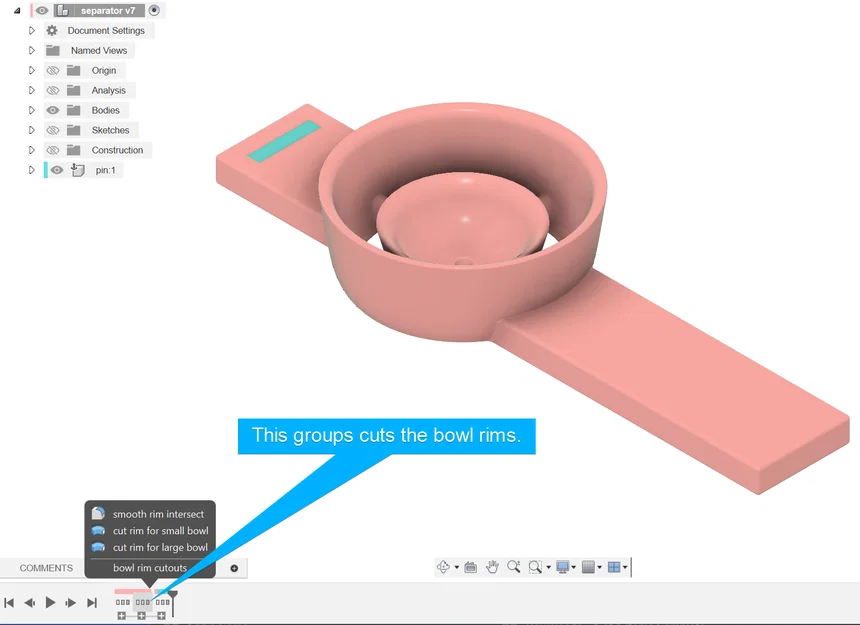This screenshot has width=860, height=625.
Task: Select the Zoom tool
Action: 514,566
